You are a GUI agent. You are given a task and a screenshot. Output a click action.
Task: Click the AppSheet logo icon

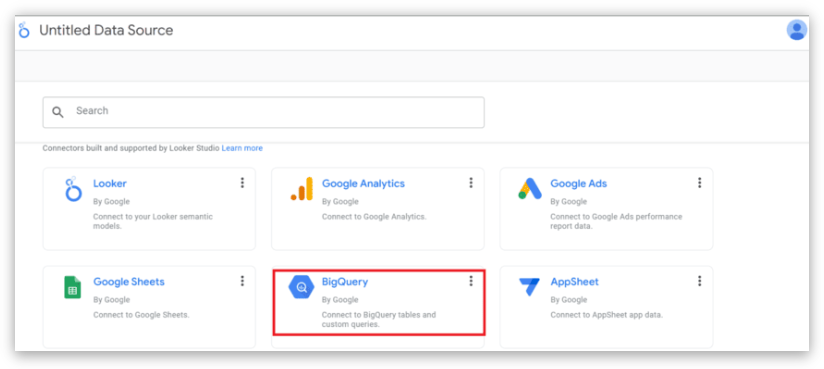[529, 287]
